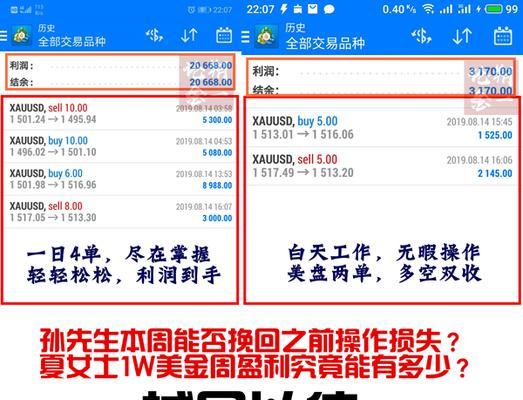Viewport: 523px width, 400px height.
Task: Open XAUUSD buy 5.00 trade entry
Action: click(382, 128)
